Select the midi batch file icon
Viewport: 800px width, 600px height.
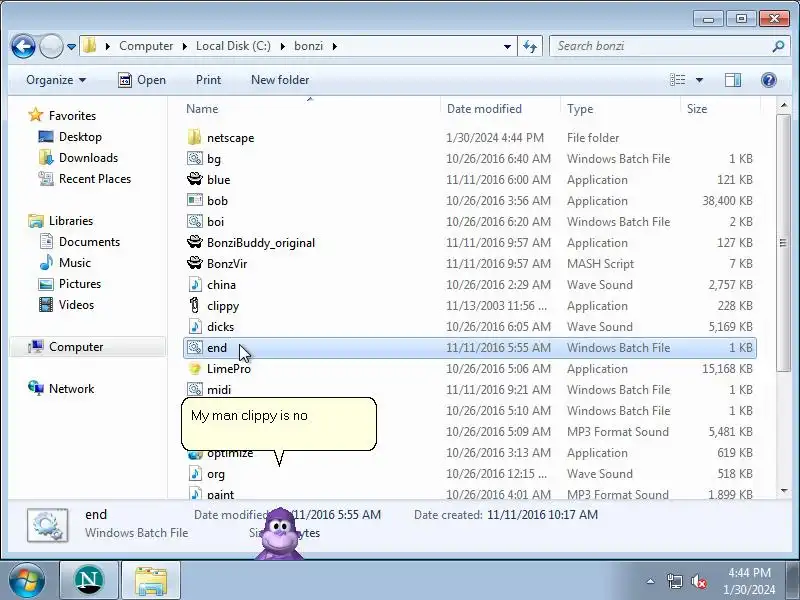(x=194, y=389)
